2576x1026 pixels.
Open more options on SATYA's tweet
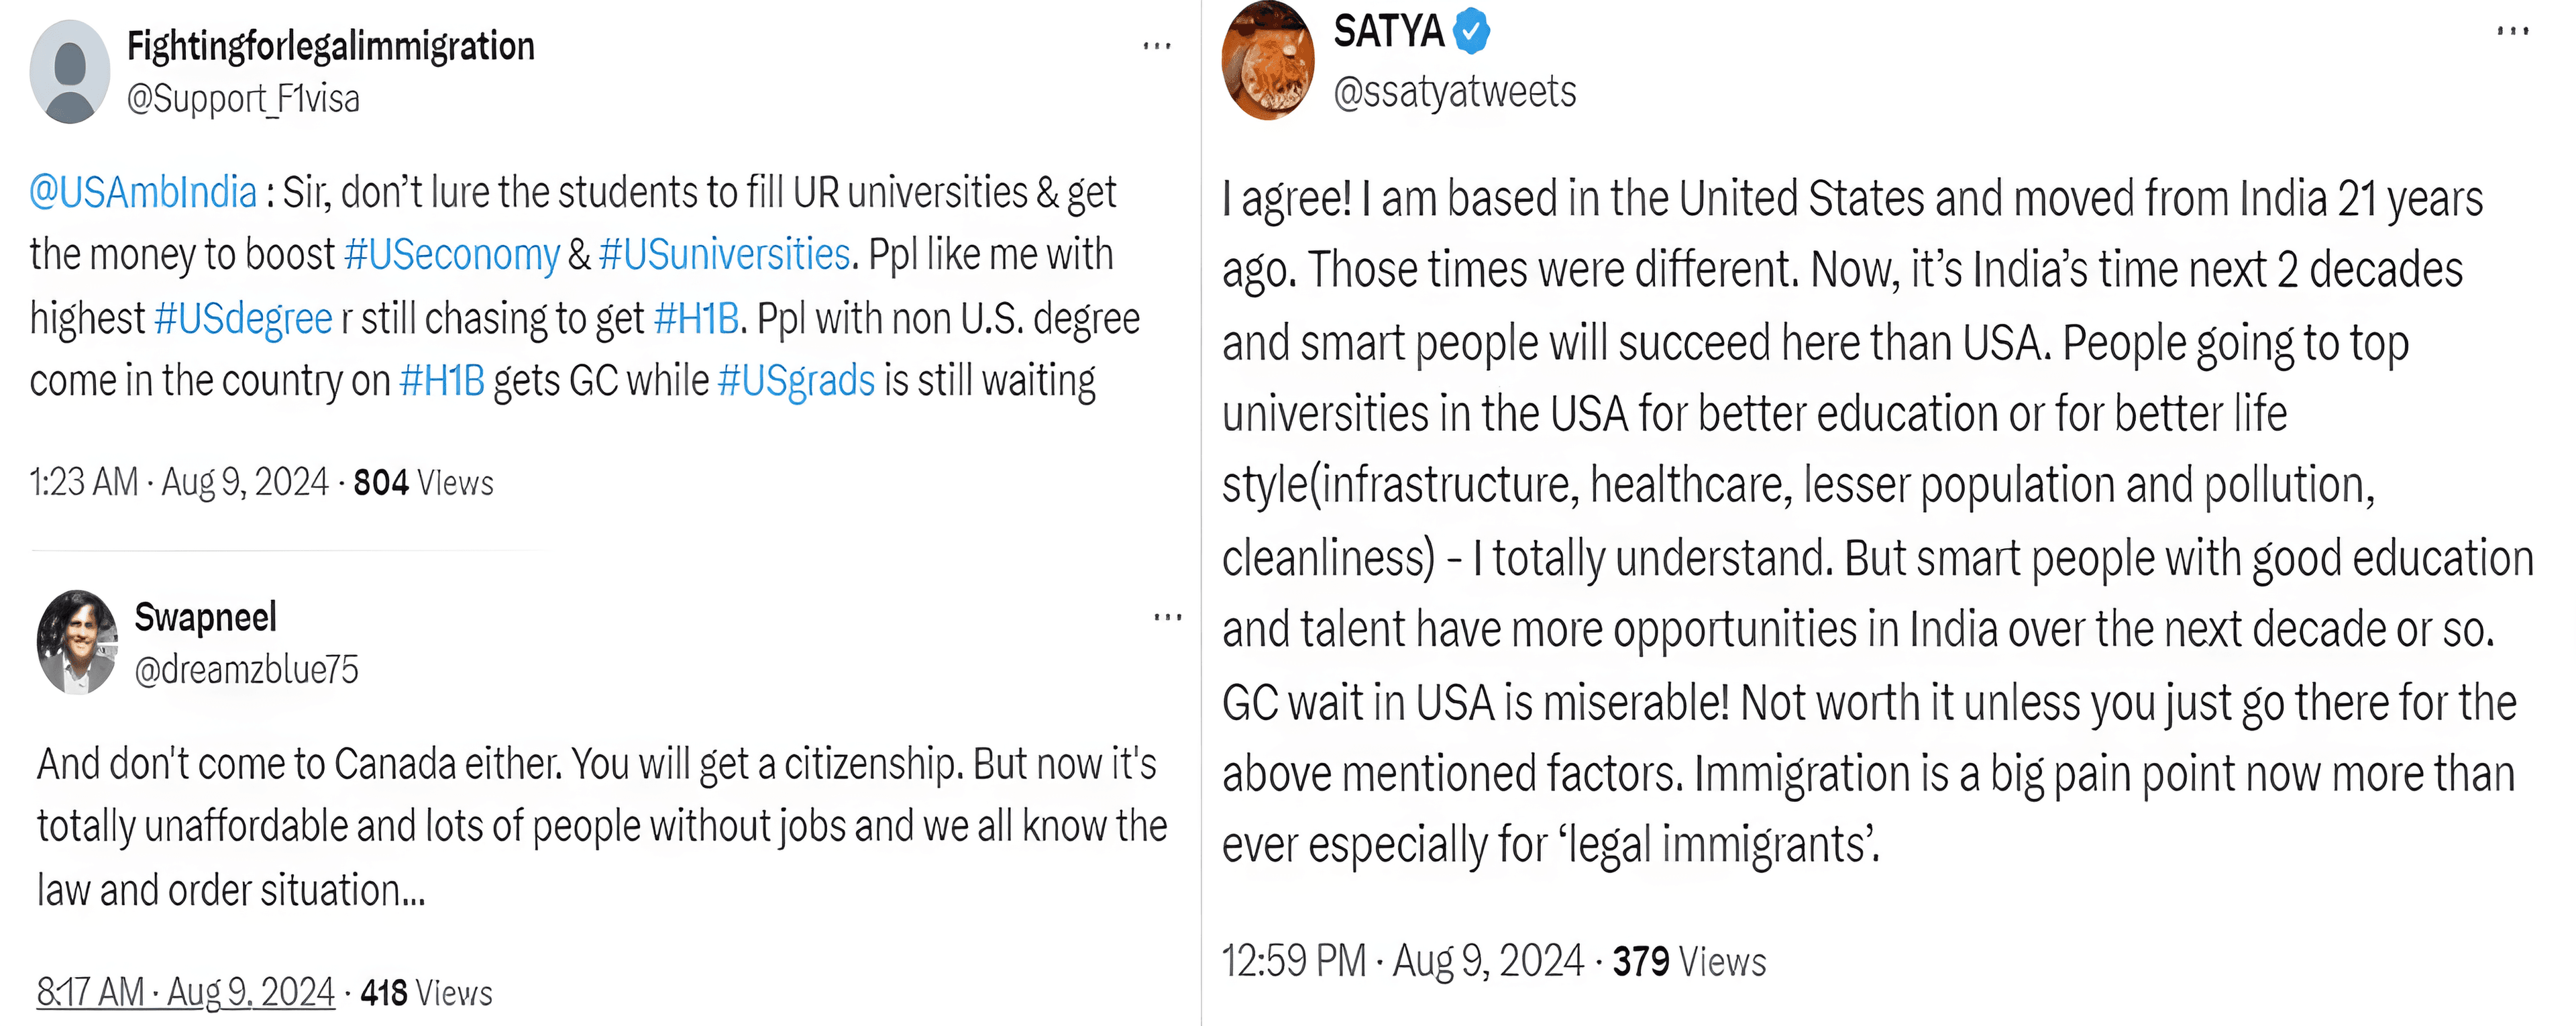[x=2512, y=31]
